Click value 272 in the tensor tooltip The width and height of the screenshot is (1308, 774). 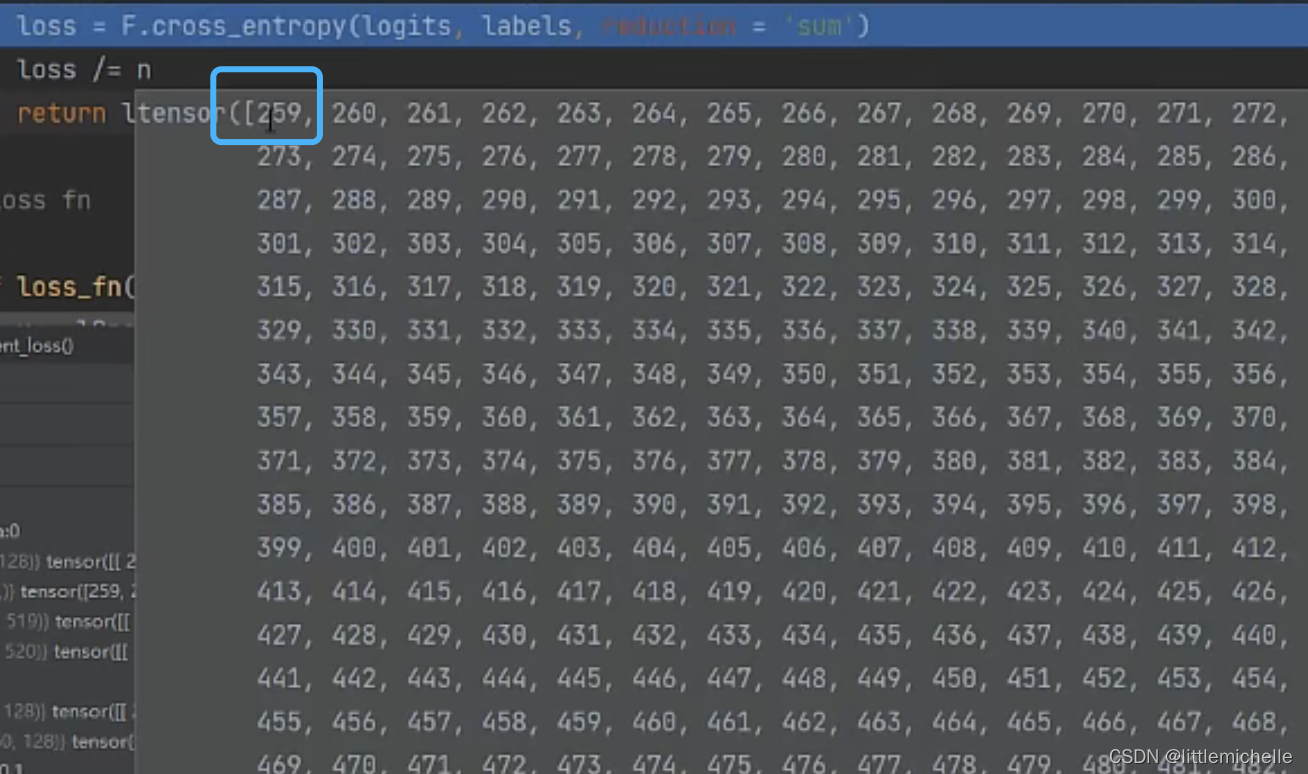tap(1254, 113)
